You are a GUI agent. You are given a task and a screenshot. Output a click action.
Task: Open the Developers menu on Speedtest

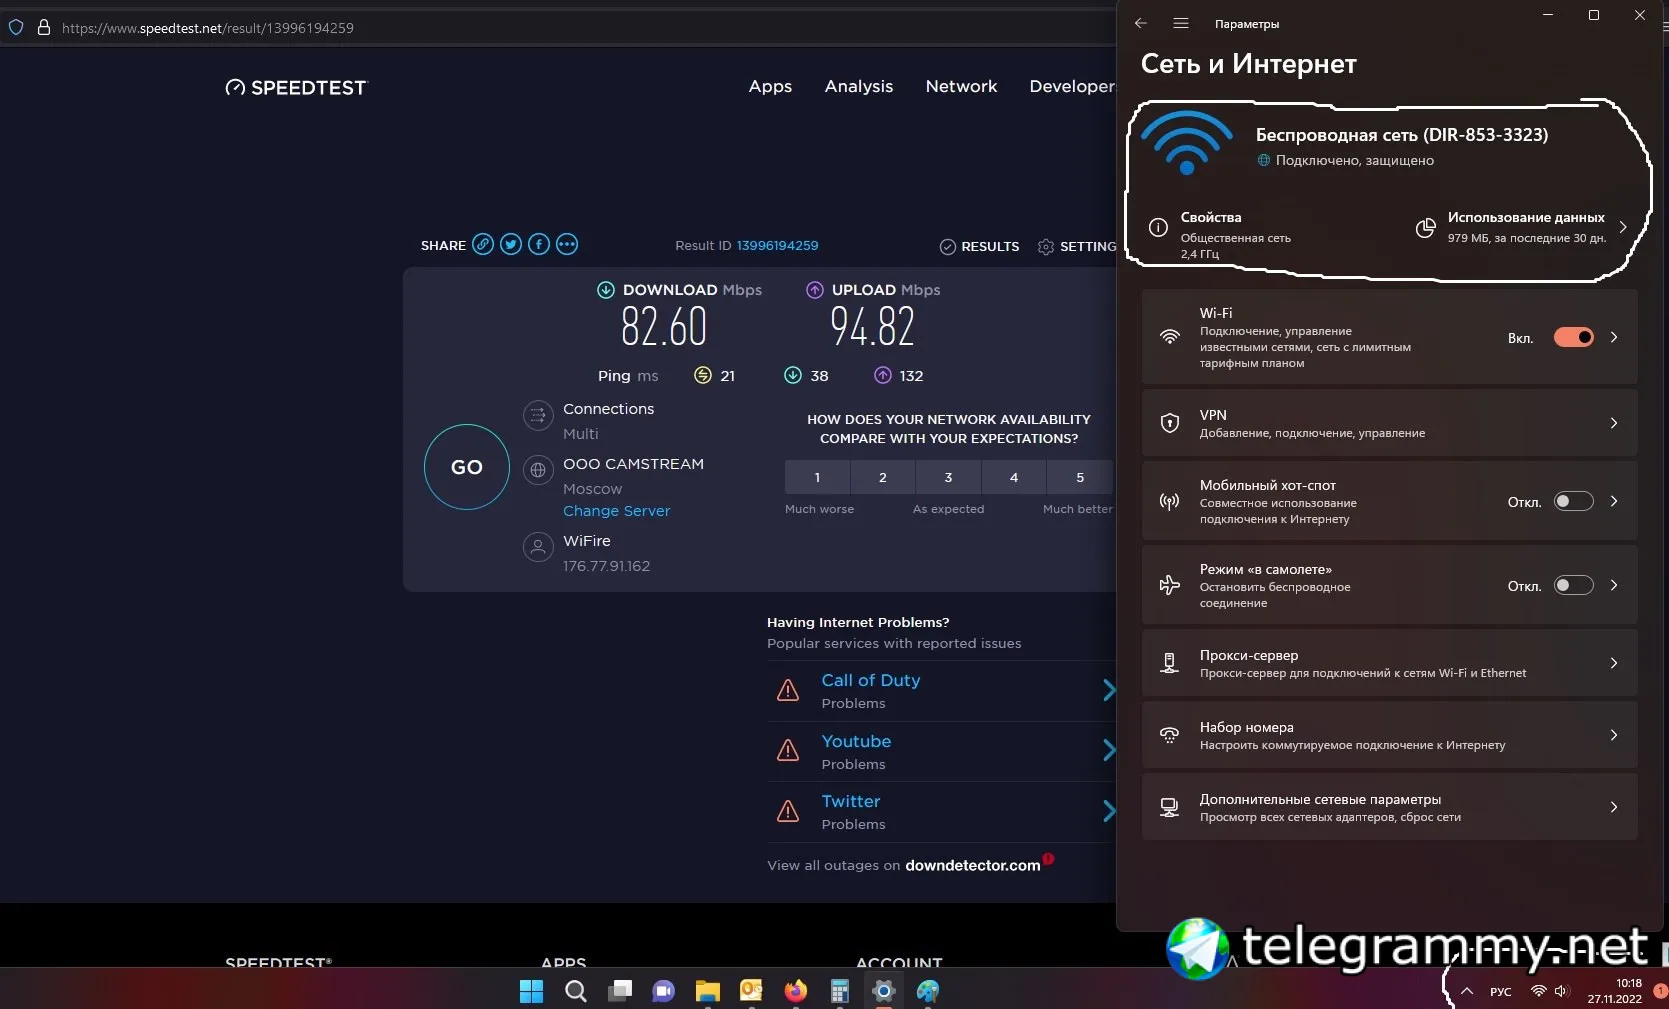[1072, 87]
